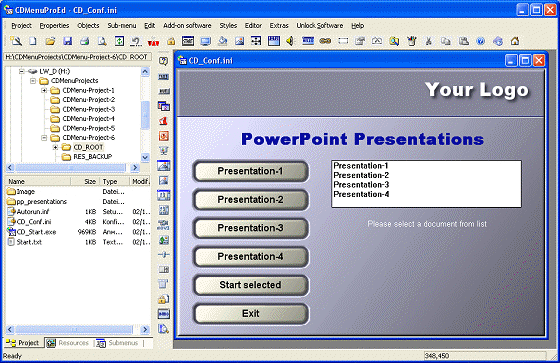This screenshot has height=363, width=560.
Task: Click the help bubble icon in vertical toolbar
Action: pyautogui.click(x=164, y=61)
